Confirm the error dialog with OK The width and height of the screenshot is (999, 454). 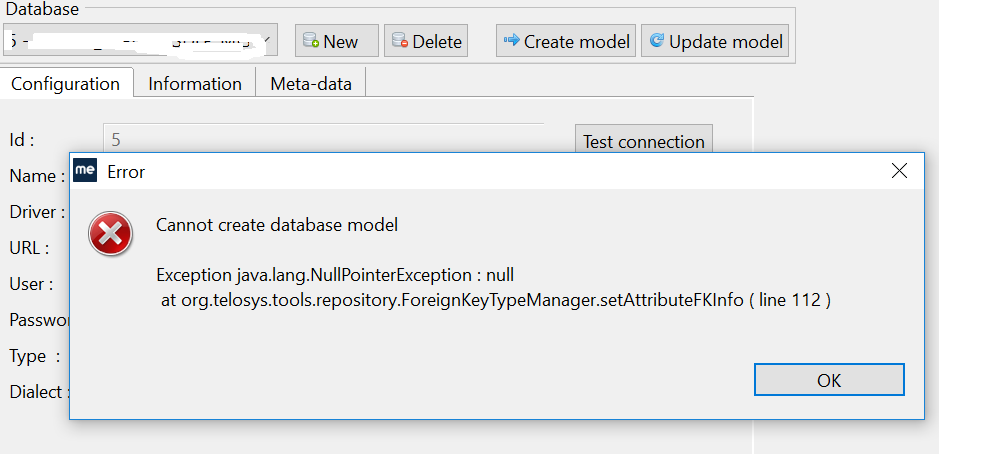point(829,380)
